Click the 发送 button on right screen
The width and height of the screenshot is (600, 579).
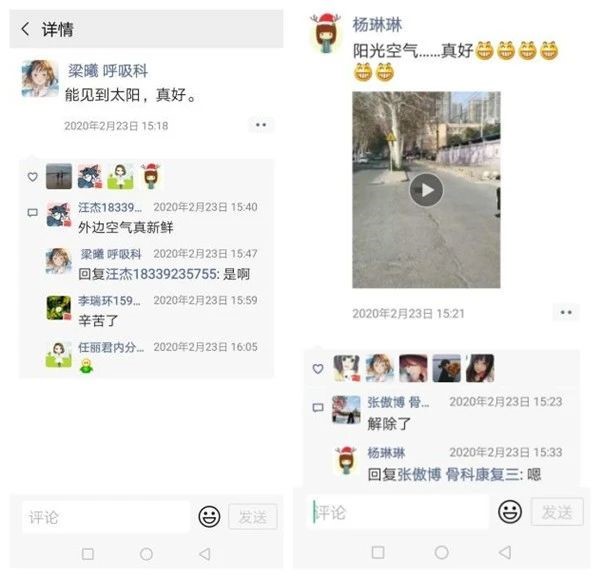click(557, 512)
